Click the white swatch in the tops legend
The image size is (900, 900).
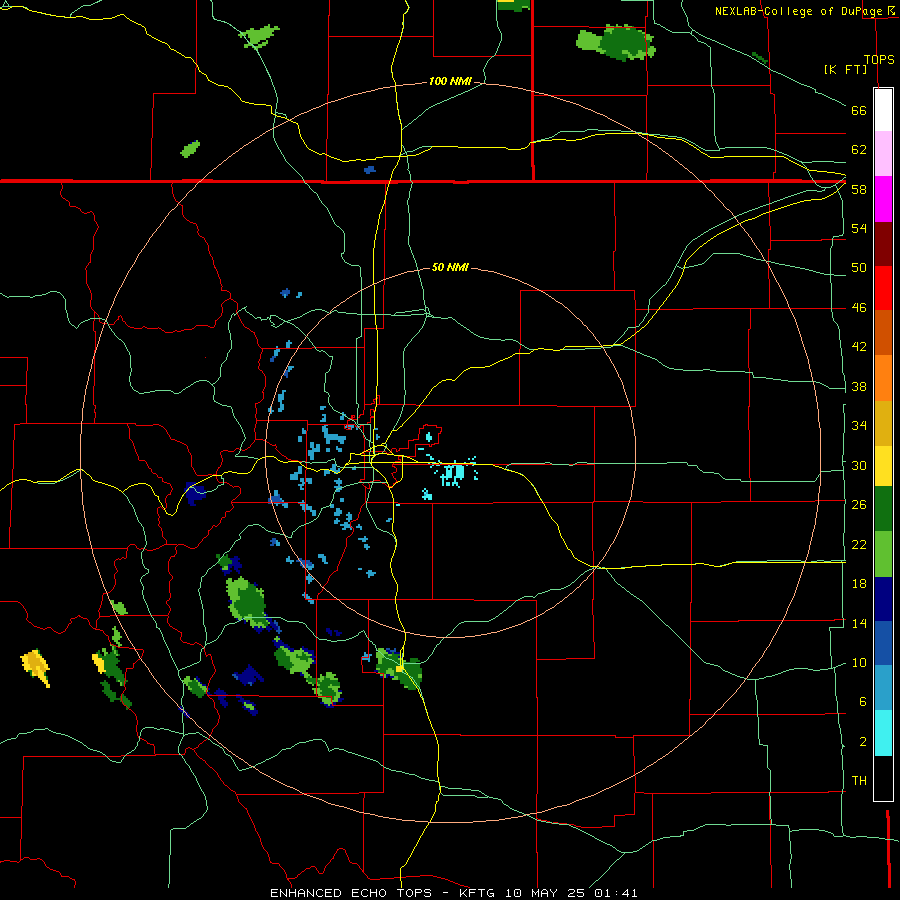click(883, 110)
